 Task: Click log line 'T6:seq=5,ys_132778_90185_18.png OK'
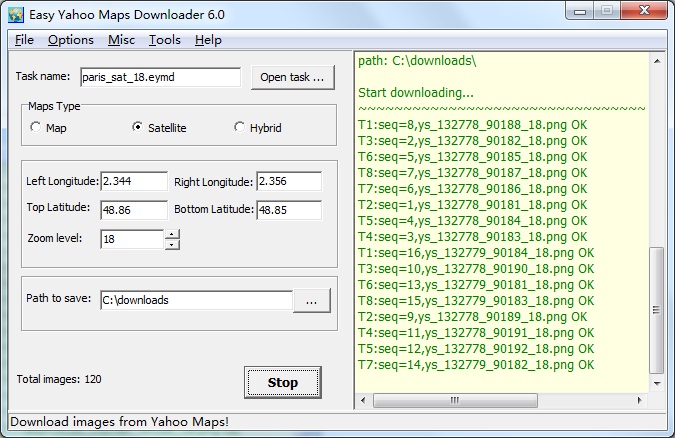(x=472, y=157)
